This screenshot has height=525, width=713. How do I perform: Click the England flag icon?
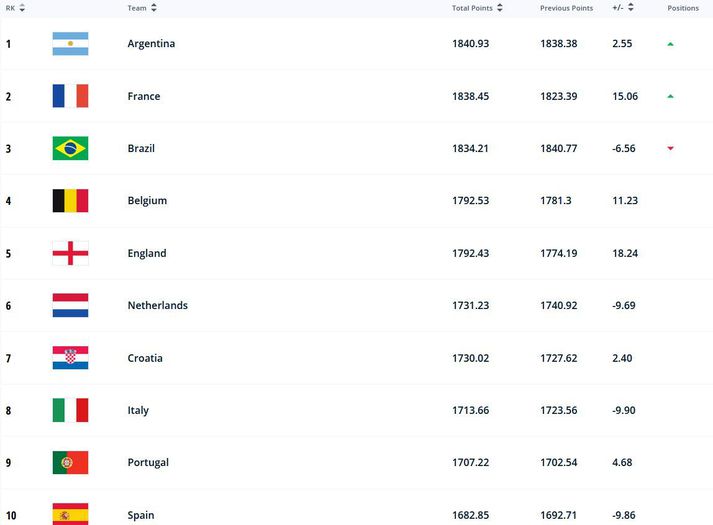(x=70, y=253)
